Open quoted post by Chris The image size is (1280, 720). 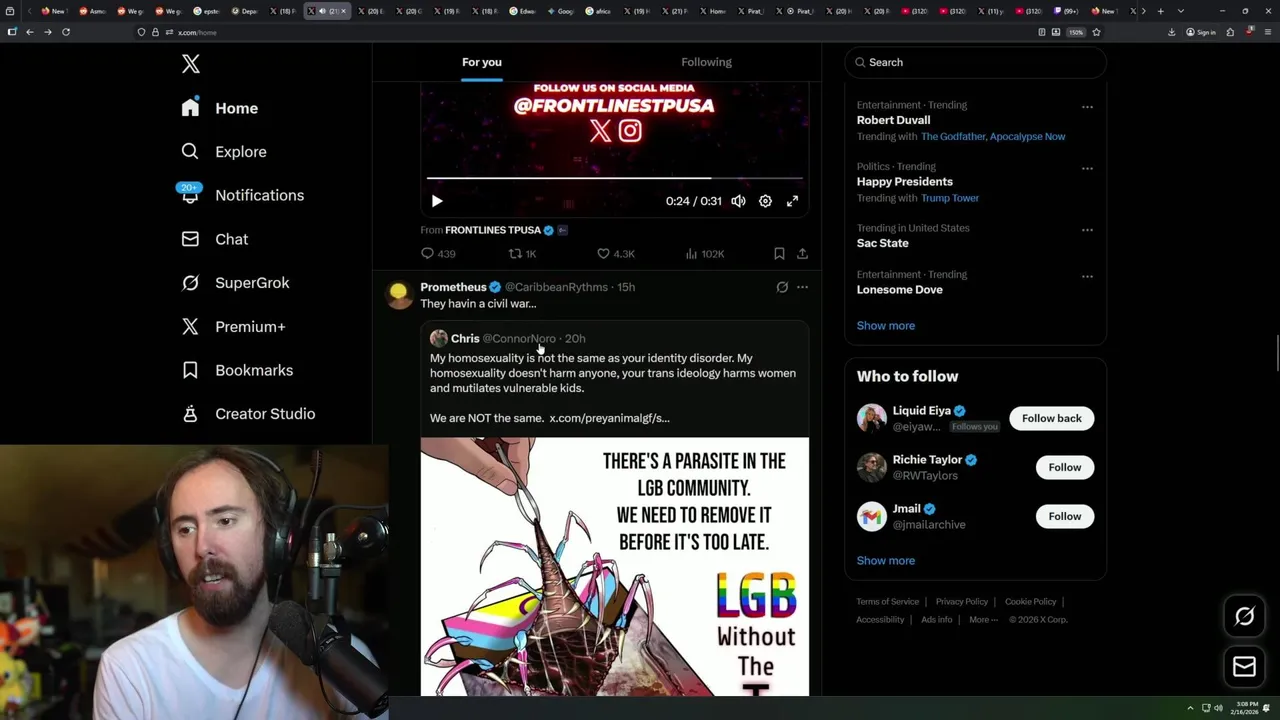[x=615, y=378]
